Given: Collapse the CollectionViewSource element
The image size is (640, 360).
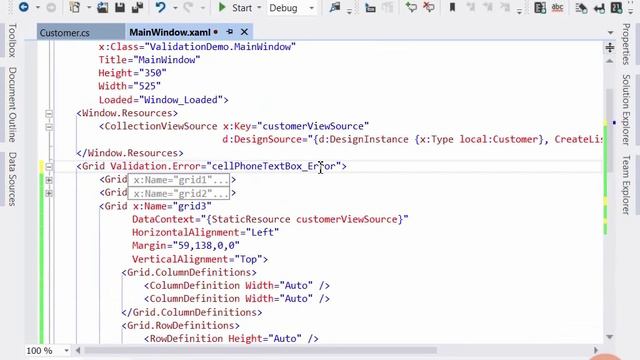Looking at the screenshot, I should tap(49, 127).
